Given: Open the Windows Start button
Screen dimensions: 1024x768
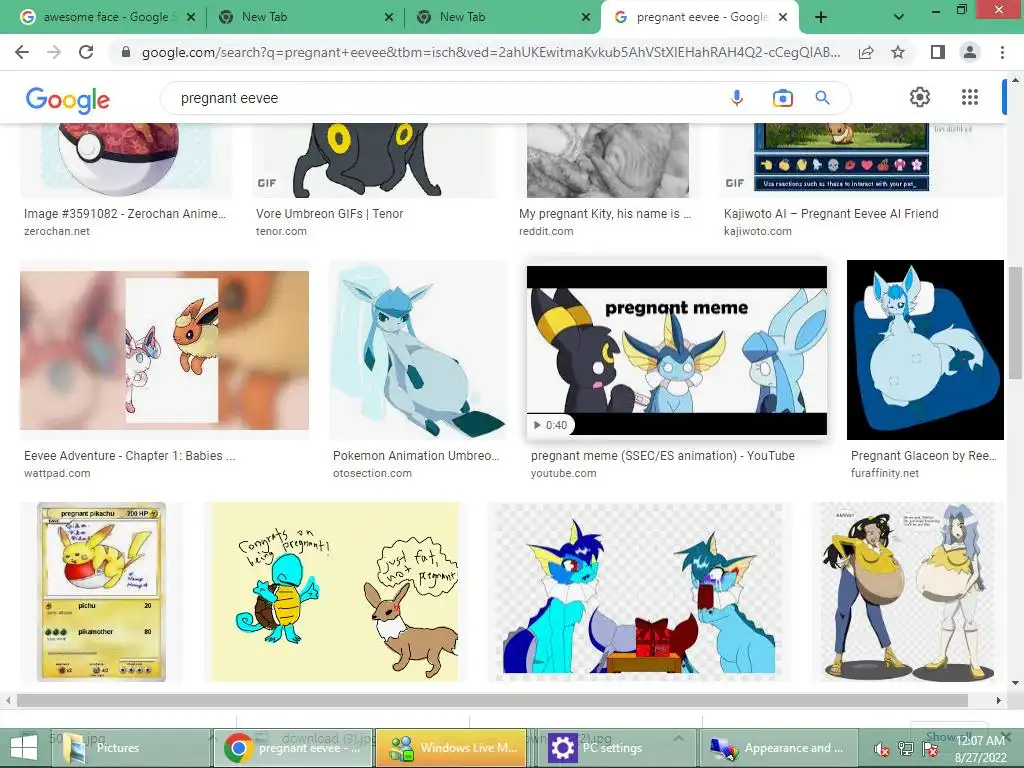Looking at the screenshot, I should tap(24, 748).
